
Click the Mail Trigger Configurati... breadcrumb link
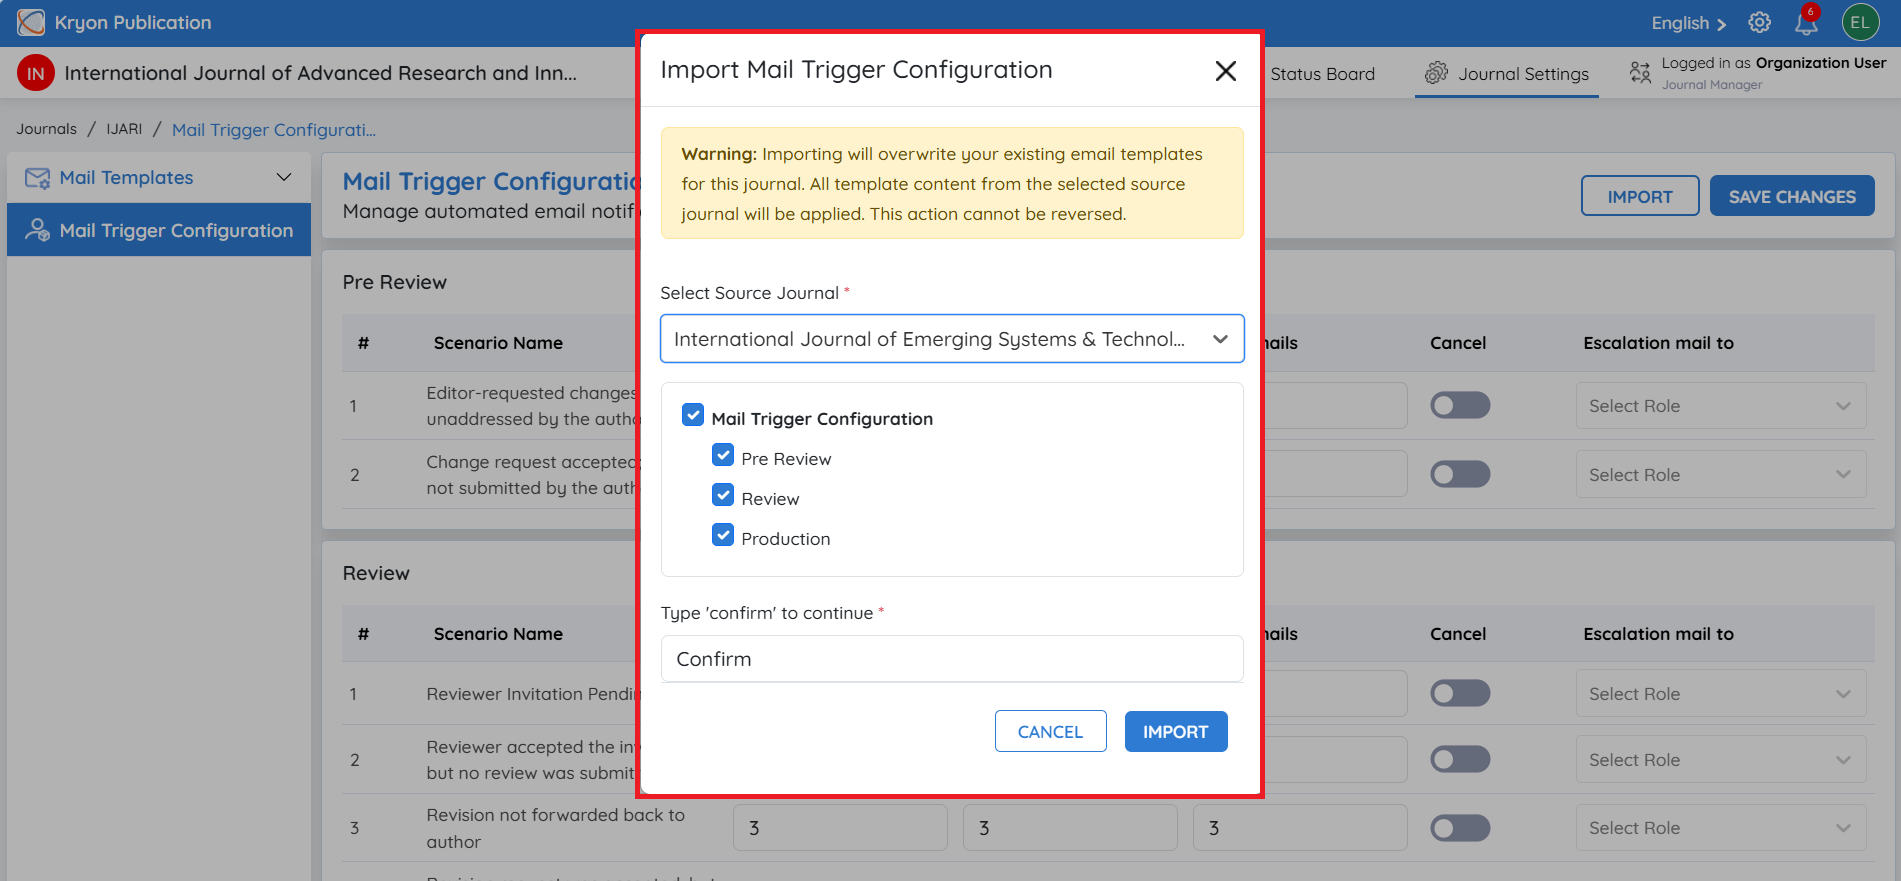click(x=274, y=130)
